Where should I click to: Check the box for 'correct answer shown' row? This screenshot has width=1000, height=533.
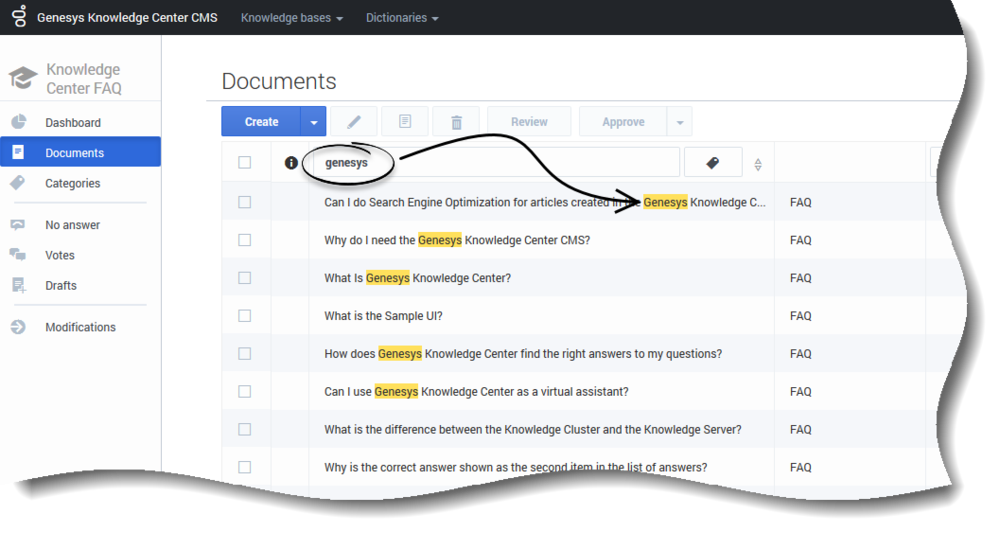point(245,467)
